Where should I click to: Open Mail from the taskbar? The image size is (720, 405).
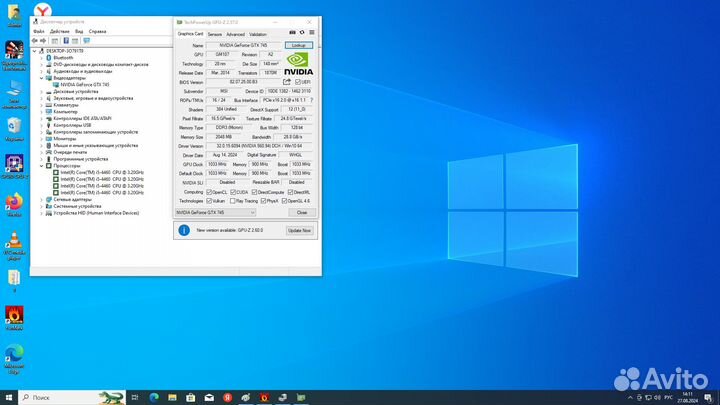click(x=209, y=397)
